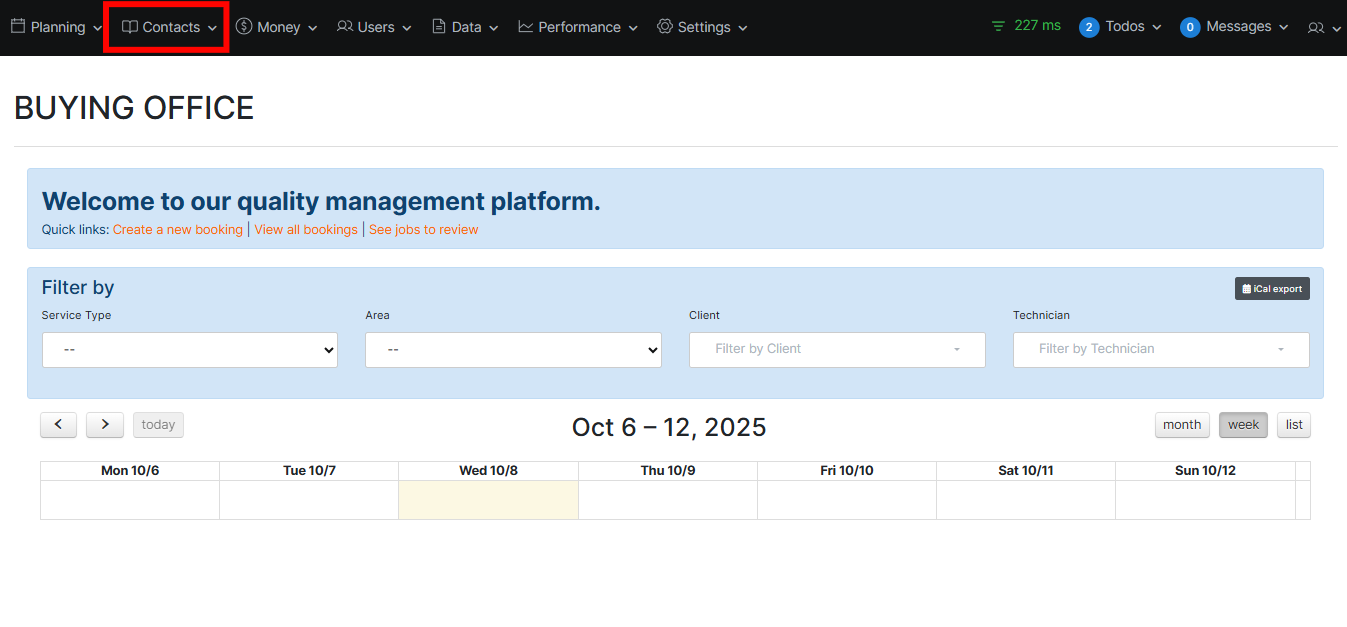This screenshot has width=1347, height=627.
Task: Open the Planning menu
Action: (57, 27)
